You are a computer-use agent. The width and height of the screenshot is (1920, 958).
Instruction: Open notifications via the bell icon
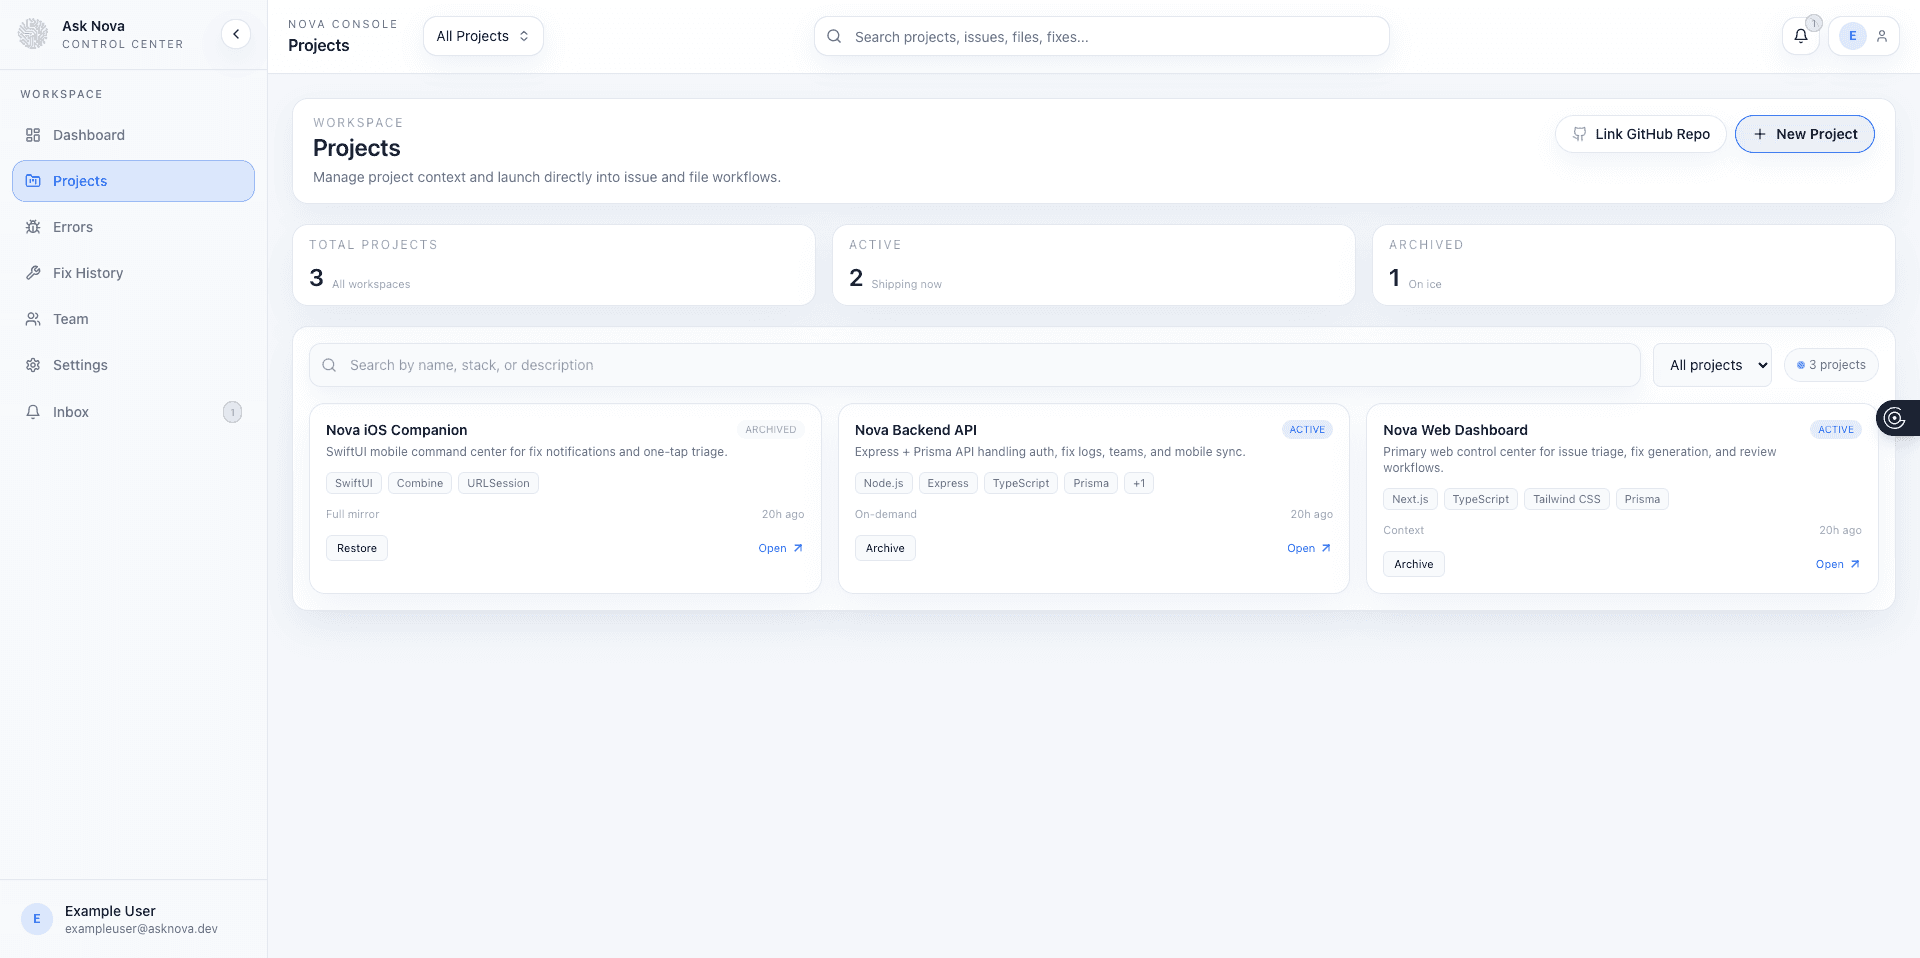tap(1801, 36)
